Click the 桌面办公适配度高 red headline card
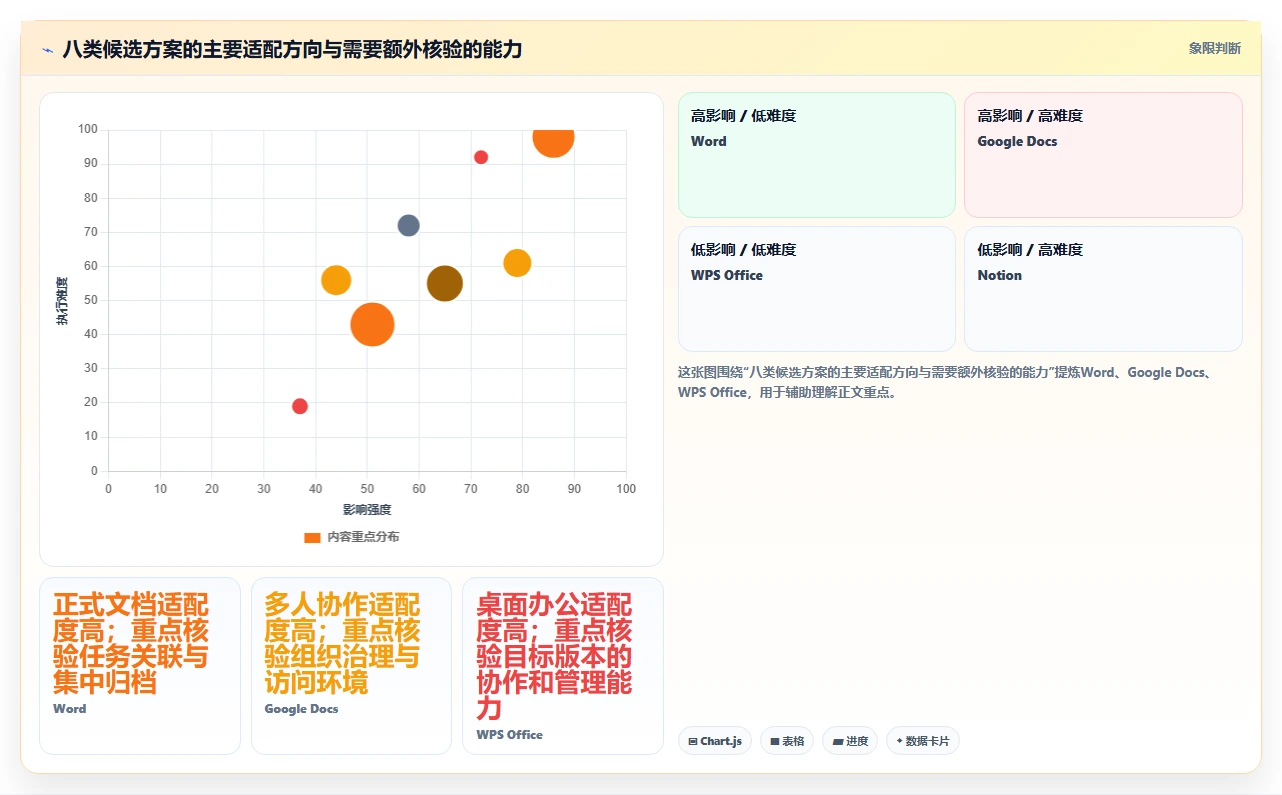1282x795 pixels. (563, 665)
